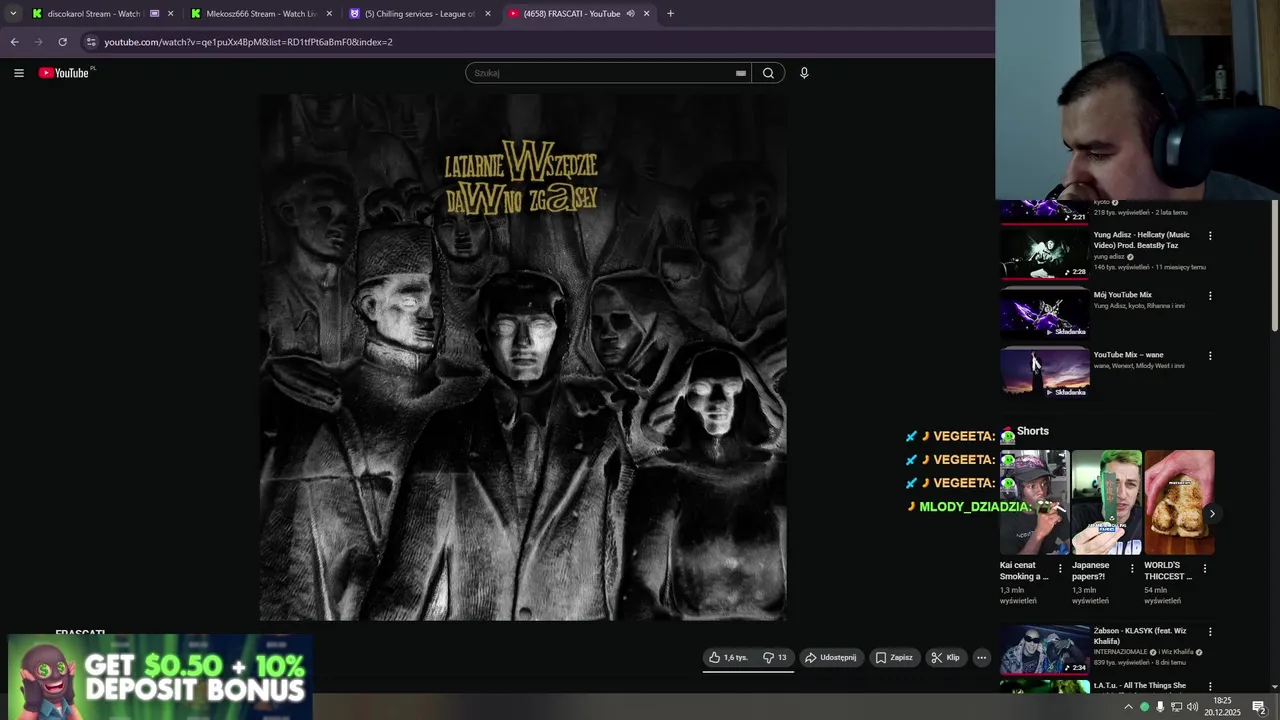Click the search magnifier button
Image resolution: width=1280 pixels, height=720 pixels.
pyautogui.click(x=768, y=72)
